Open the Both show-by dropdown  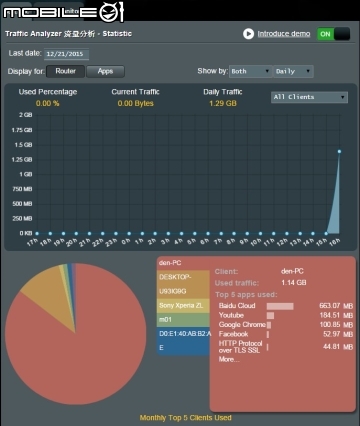pyautogui.click(x=251, y=71)
